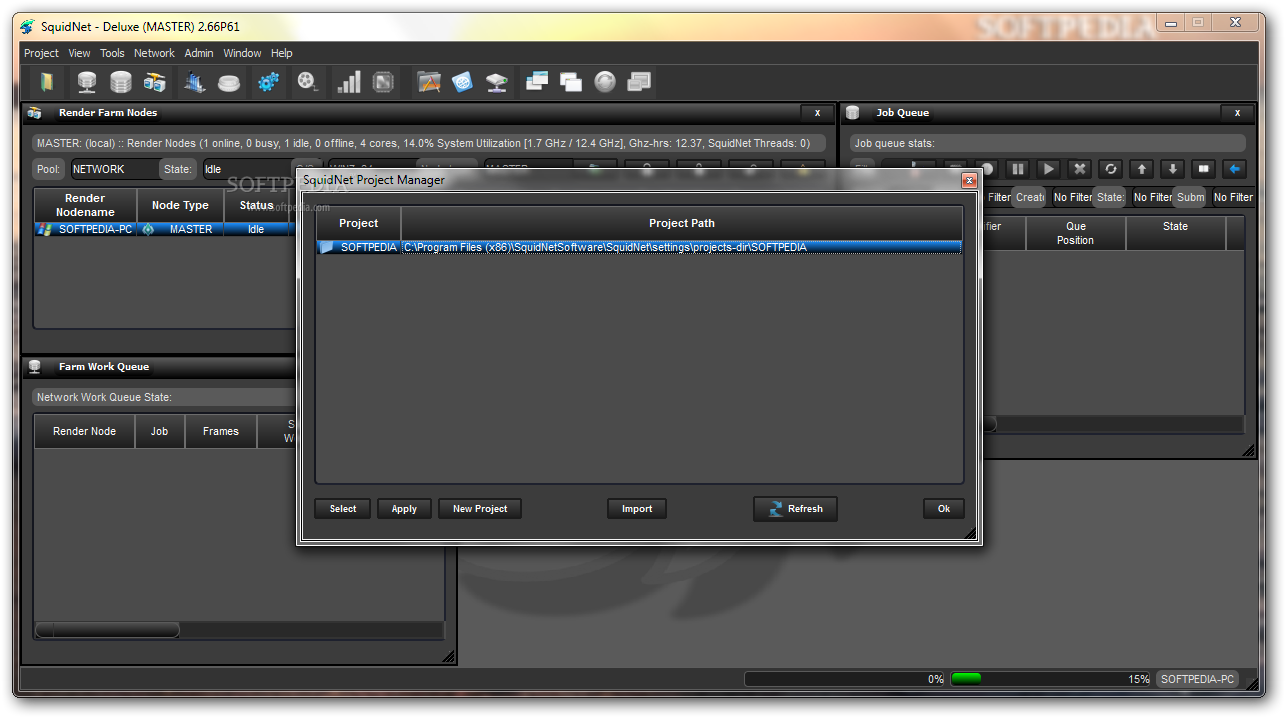Confirm with the Ok button in Project Manager
The image size is (1286, 718).
(x=944, y=509)
